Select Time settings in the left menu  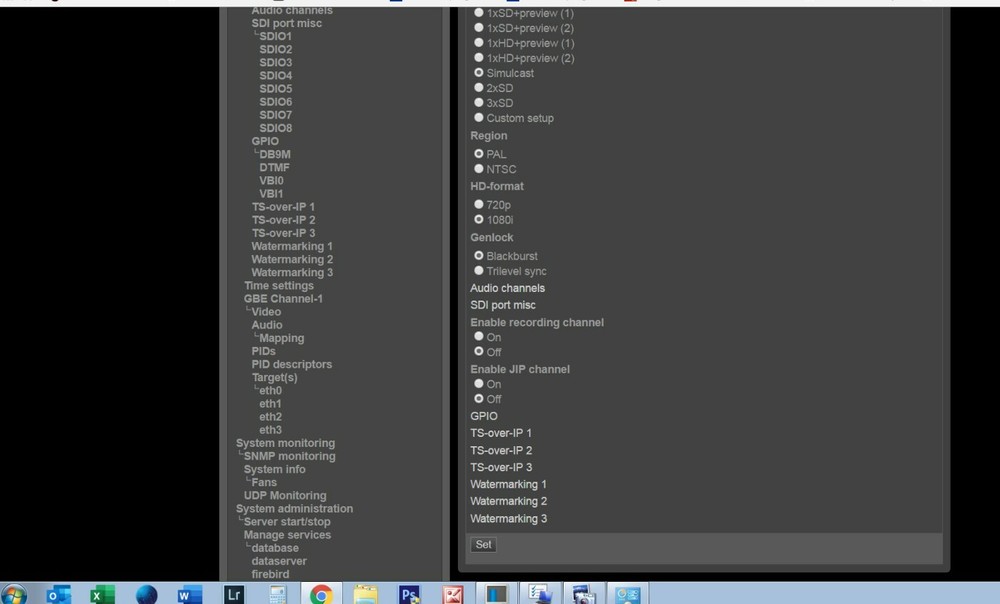click(x=278, y=285)
